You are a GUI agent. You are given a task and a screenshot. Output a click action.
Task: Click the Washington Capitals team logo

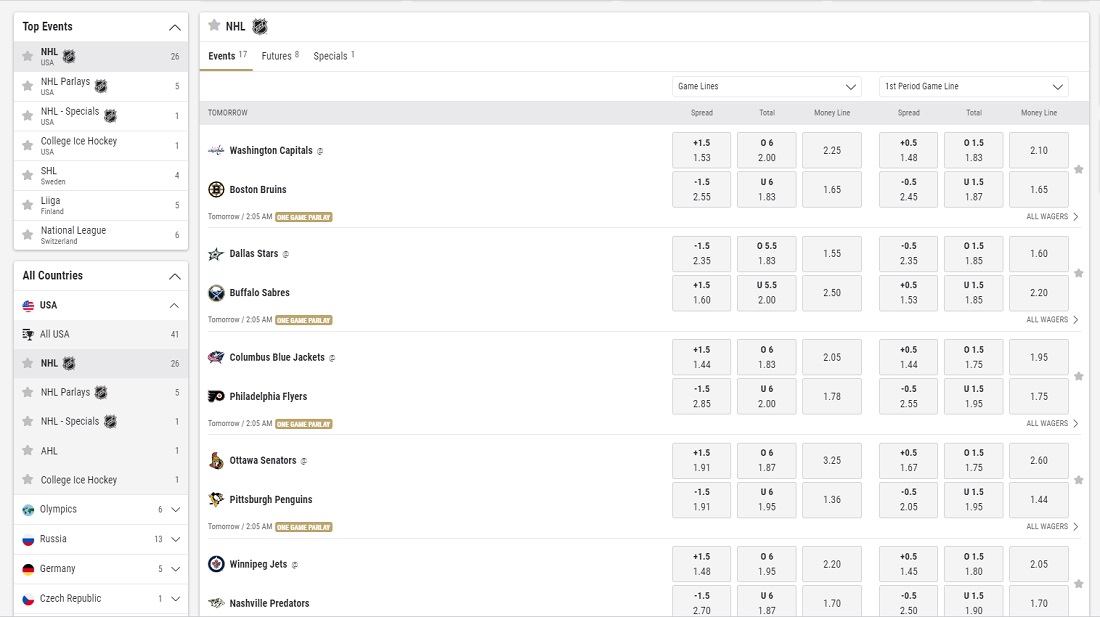(x=218, y=150)
